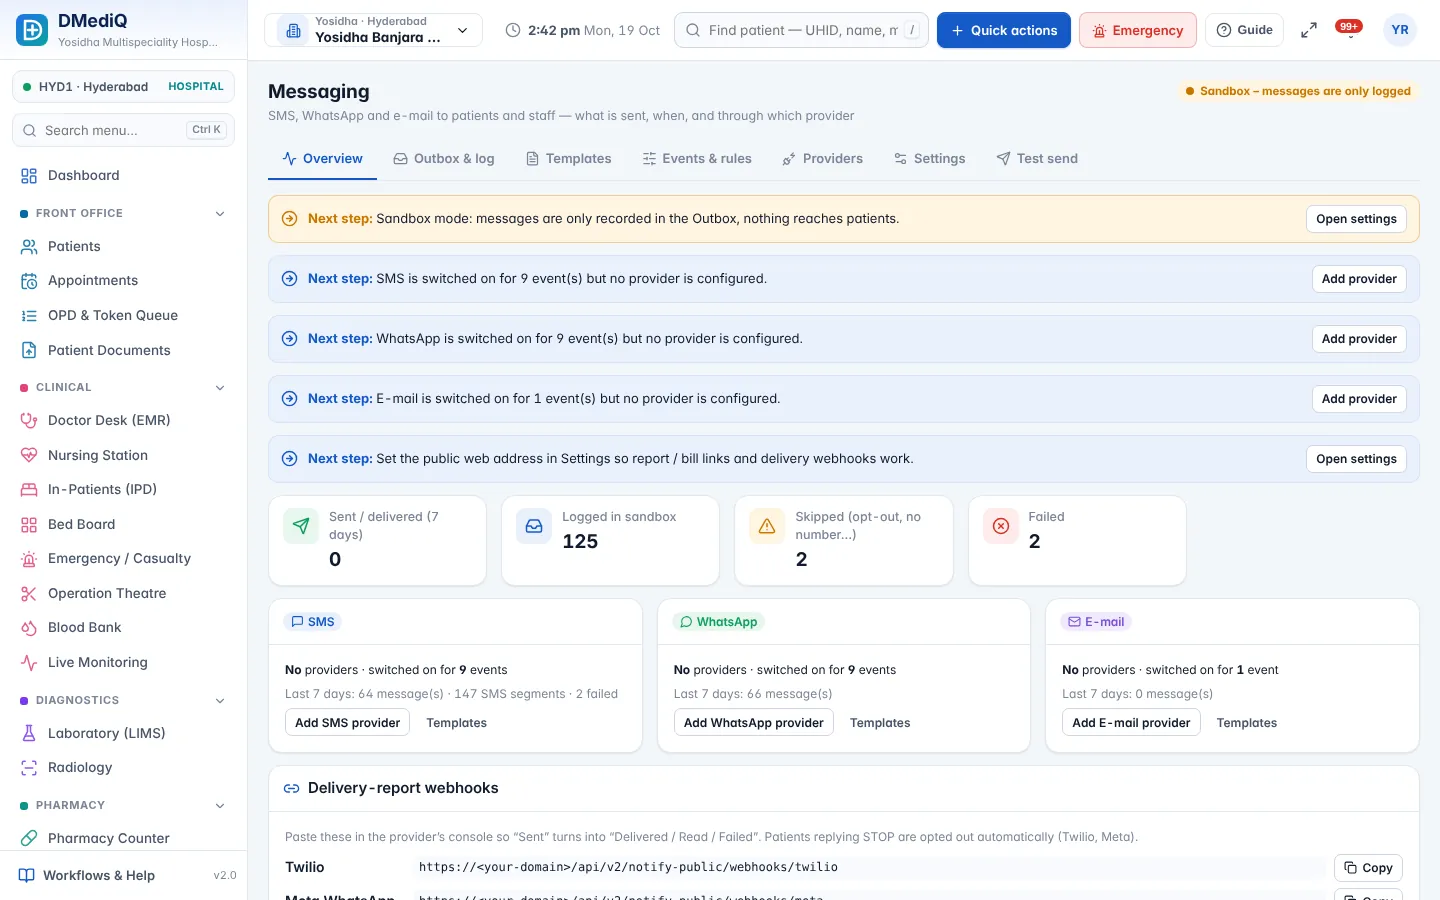Open the Test send tab
This screenshot has height=900, width=1440.
tap(1037, 159)
